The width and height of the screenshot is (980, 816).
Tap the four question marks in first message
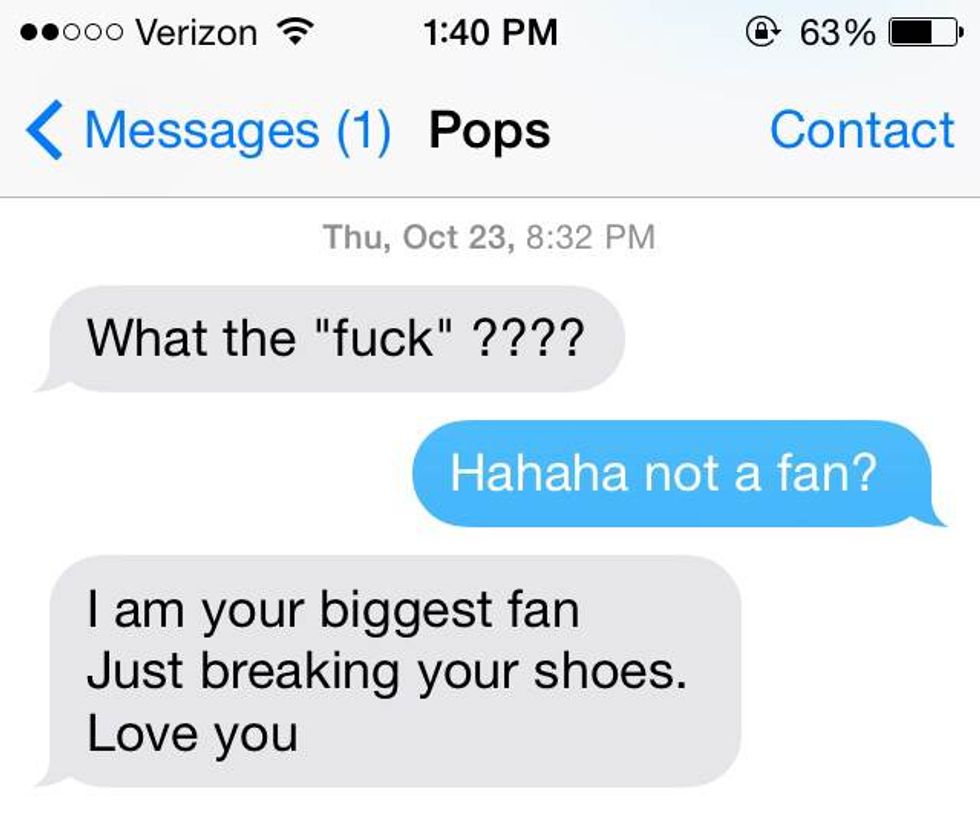[x=524, y=339]
